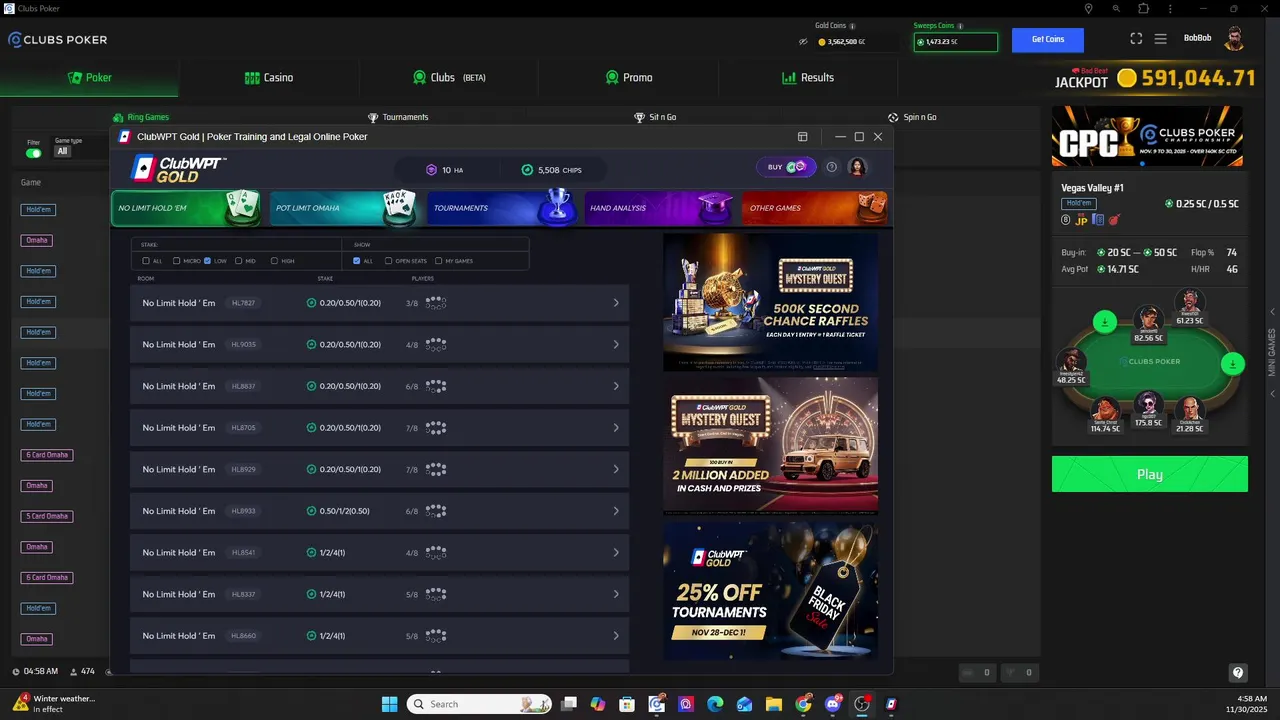Check the OPEN SEATS checkbox

coord(389,261)
